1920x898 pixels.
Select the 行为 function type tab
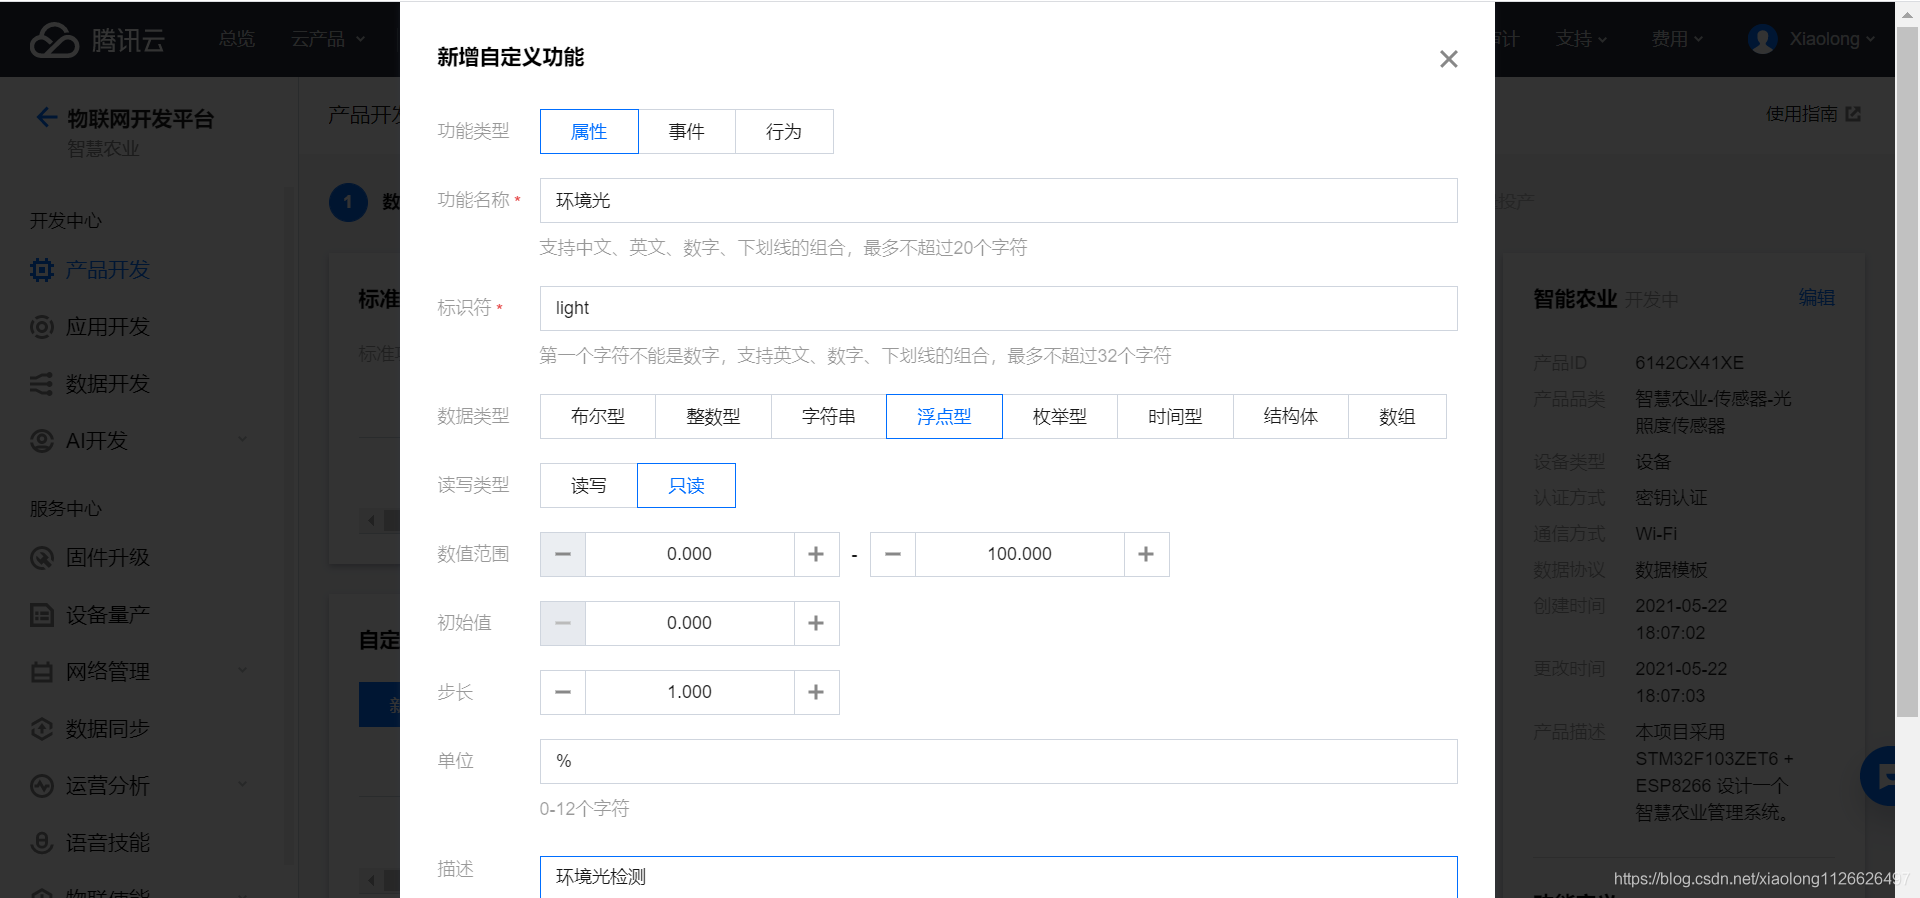pos(784,132)
